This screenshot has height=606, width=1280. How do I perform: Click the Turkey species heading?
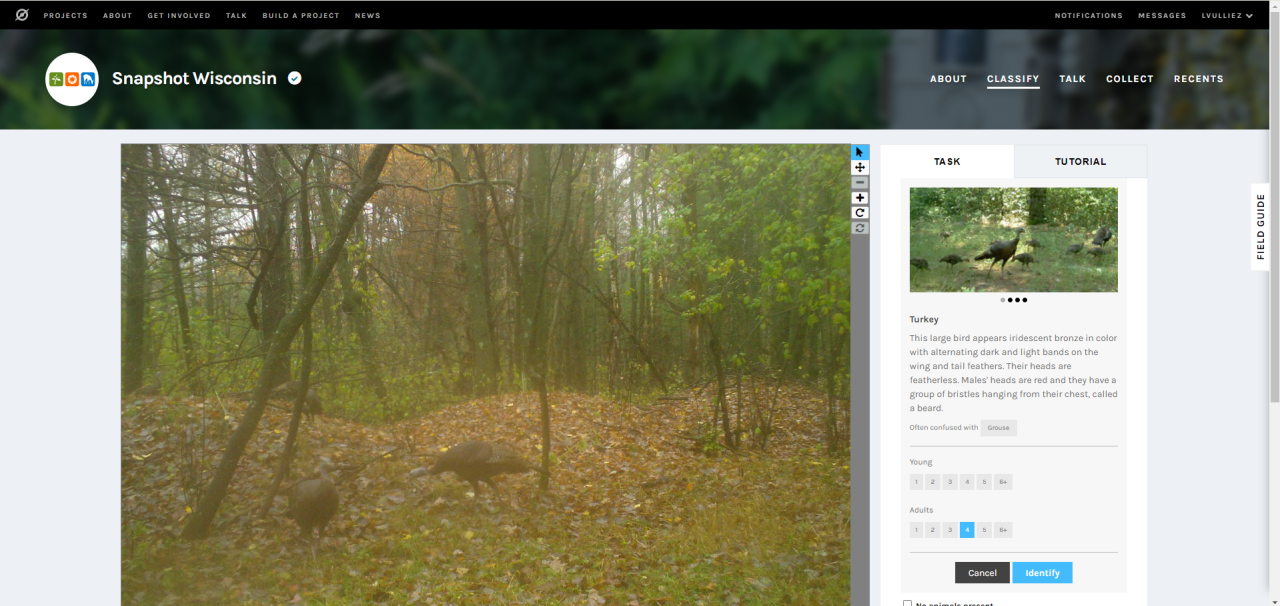(x=924, y=320)
